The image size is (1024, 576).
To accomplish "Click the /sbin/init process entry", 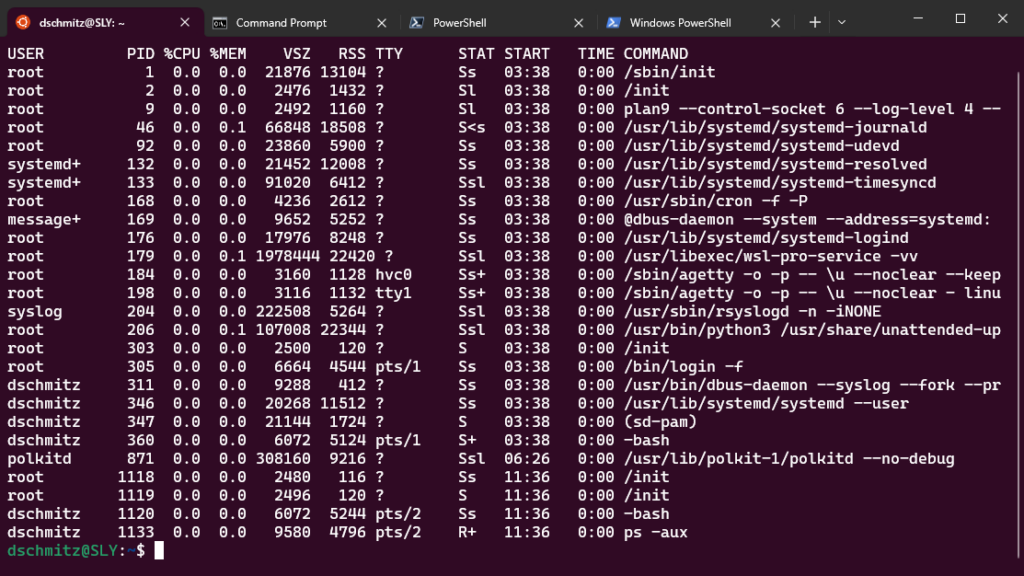I will tap(672, 71).
